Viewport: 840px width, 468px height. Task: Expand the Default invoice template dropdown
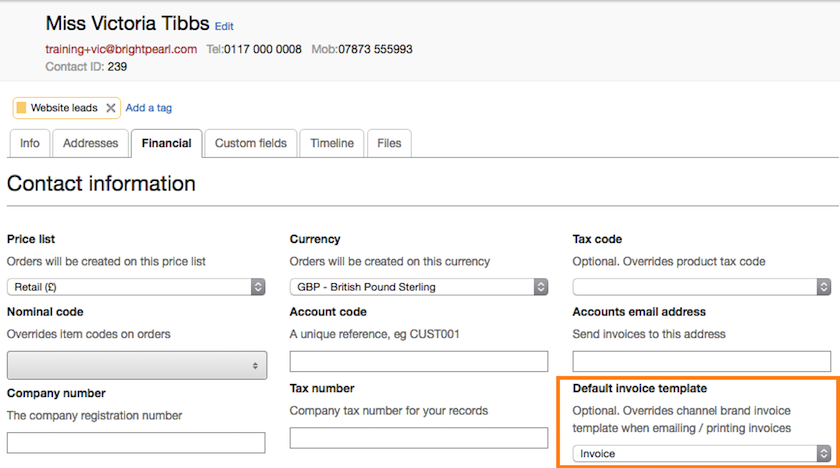[702, 453]
